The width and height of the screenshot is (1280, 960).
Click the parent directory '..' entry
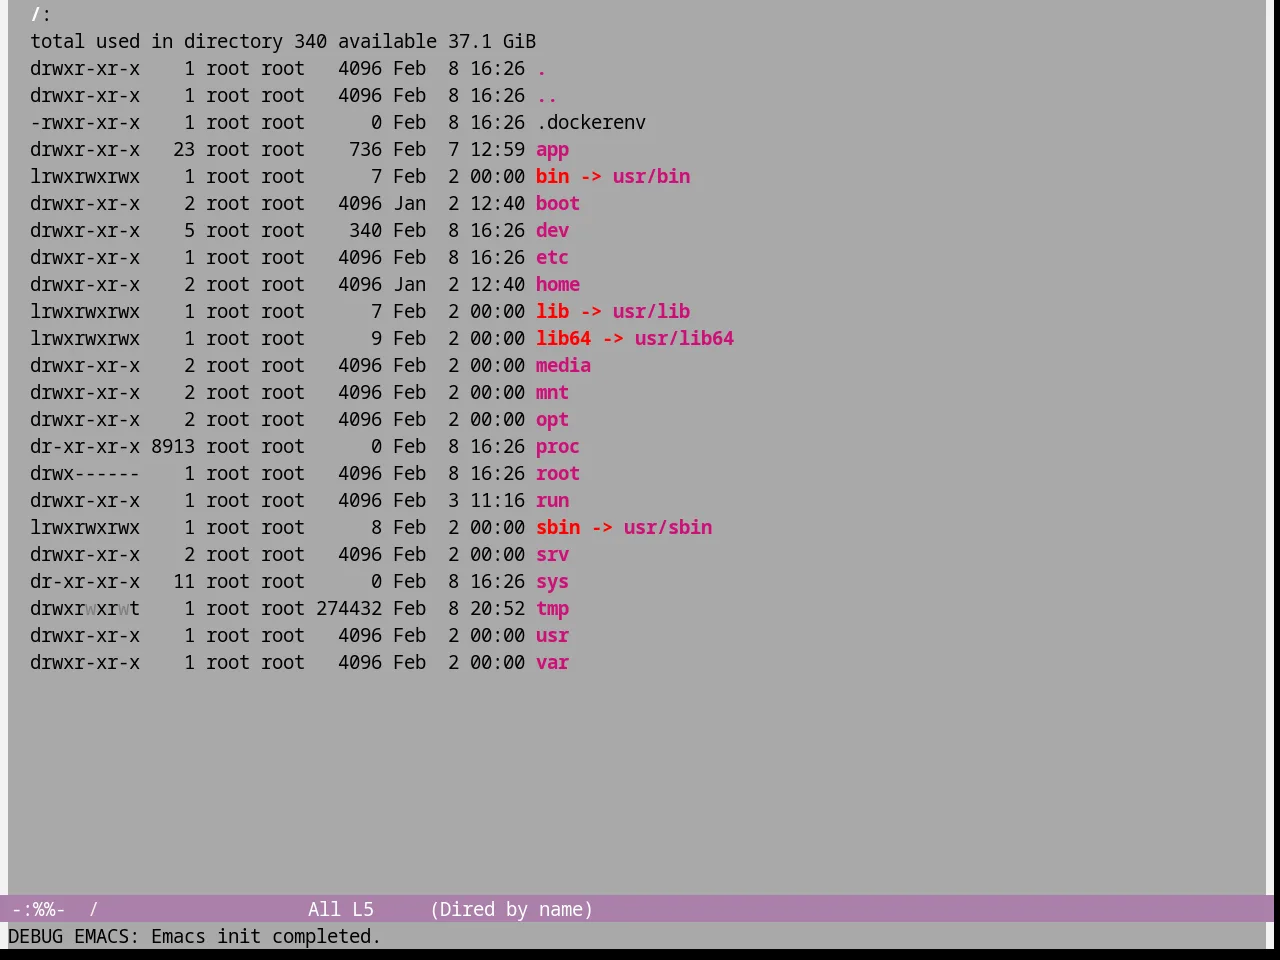coord(547,95)
